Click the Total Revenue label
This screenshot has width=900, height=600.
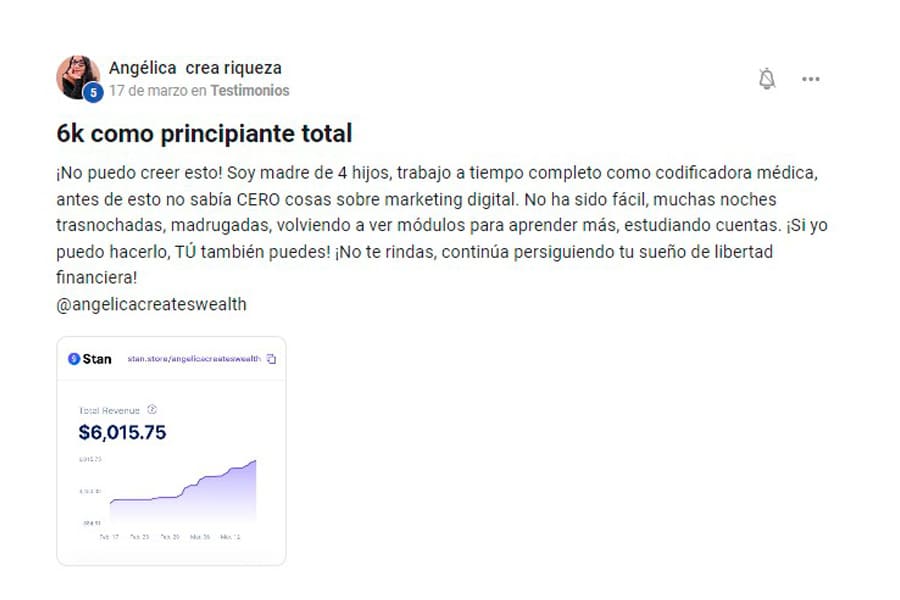tap(110, 410)
